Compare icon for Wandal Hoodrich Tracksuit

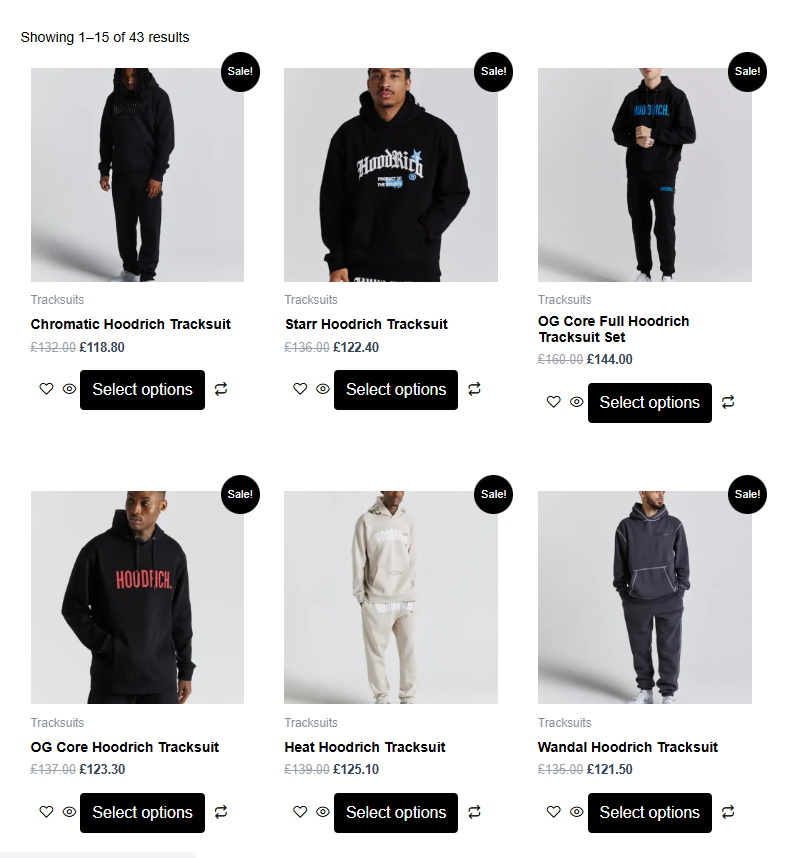728,812
